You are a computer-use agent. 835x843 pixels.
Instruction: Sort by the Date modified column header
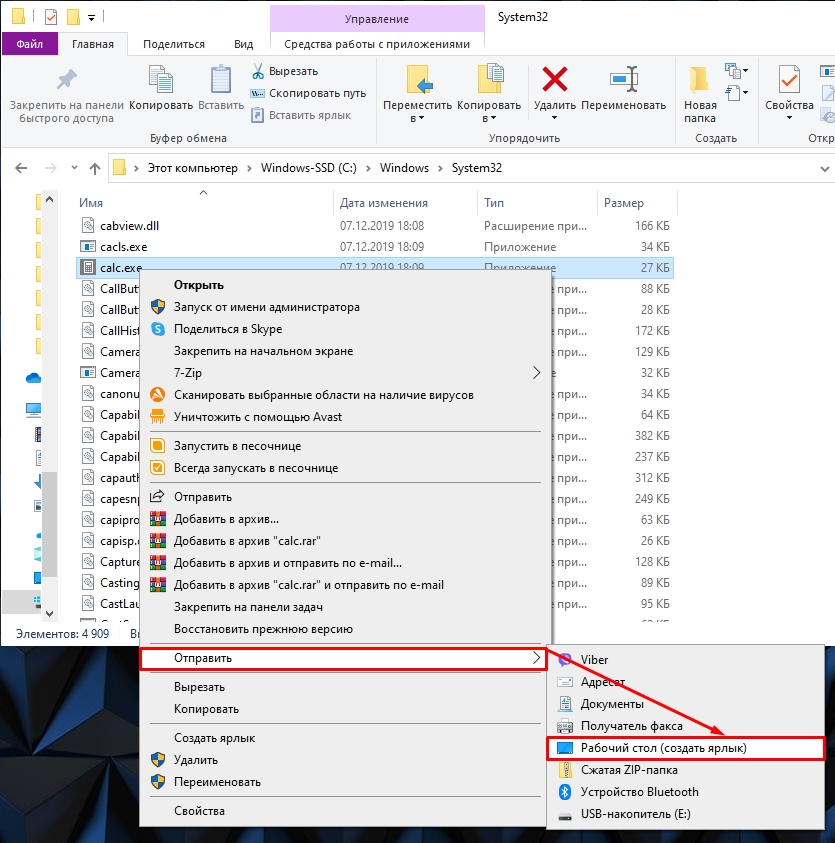pos(384,202)
